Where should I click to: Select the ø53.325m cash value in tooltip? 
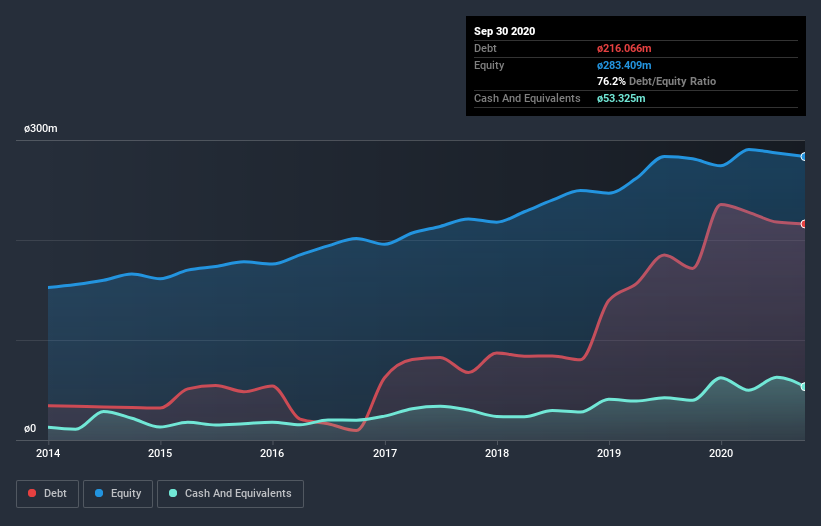coord(621,98)
